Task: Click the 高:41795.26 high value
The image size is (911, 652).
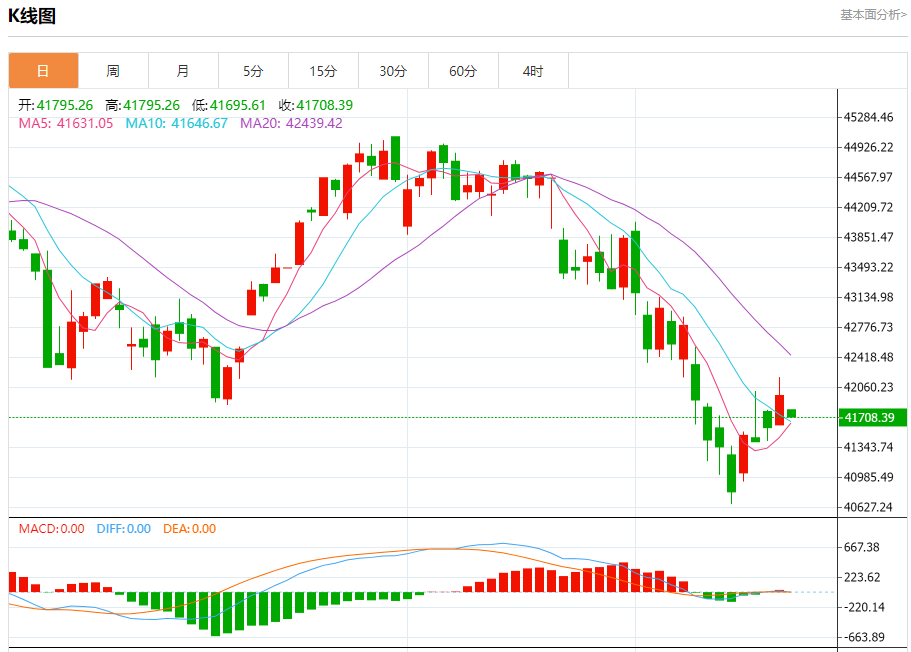Action: coord(142,105)
